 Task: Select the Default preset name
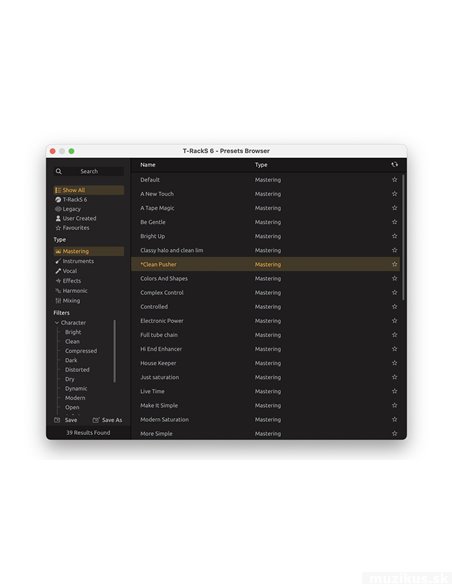tap(150, 180)
